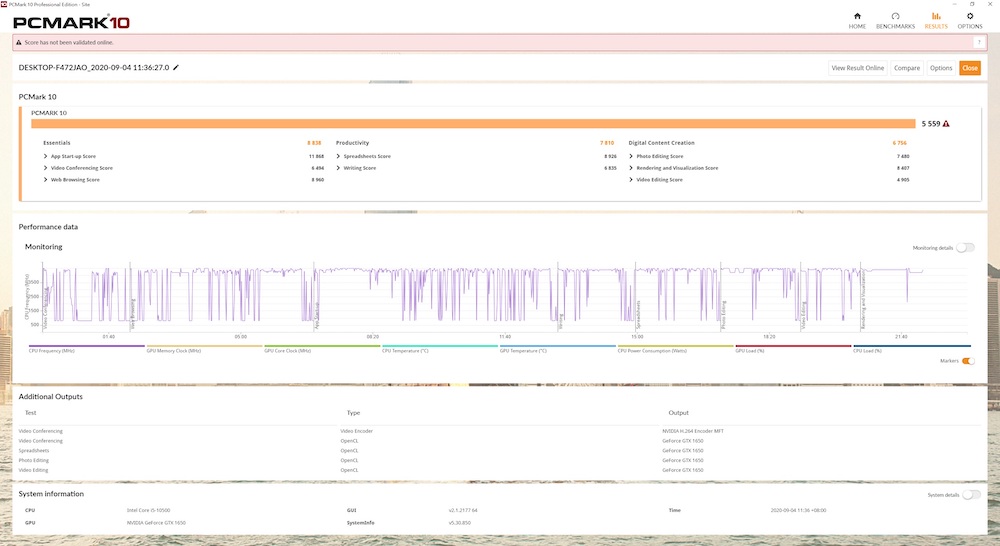Expand App Start-up Score details
This screenshot has height=546, width=1000.
[46, 156]
